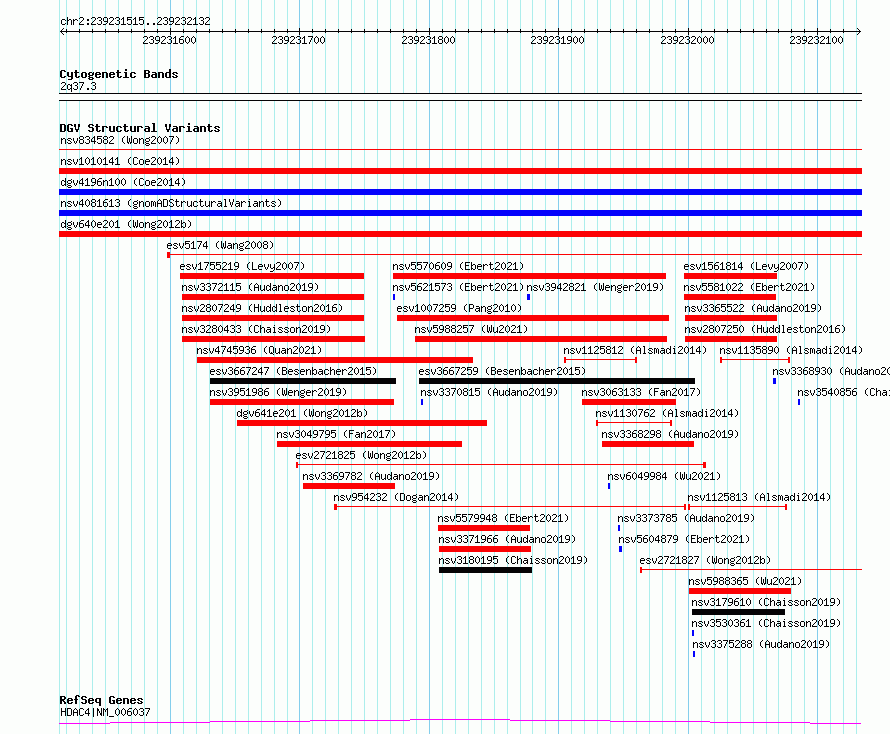Open nsv4081613 (gnomADStructuralVariants) label

(171, 203)
